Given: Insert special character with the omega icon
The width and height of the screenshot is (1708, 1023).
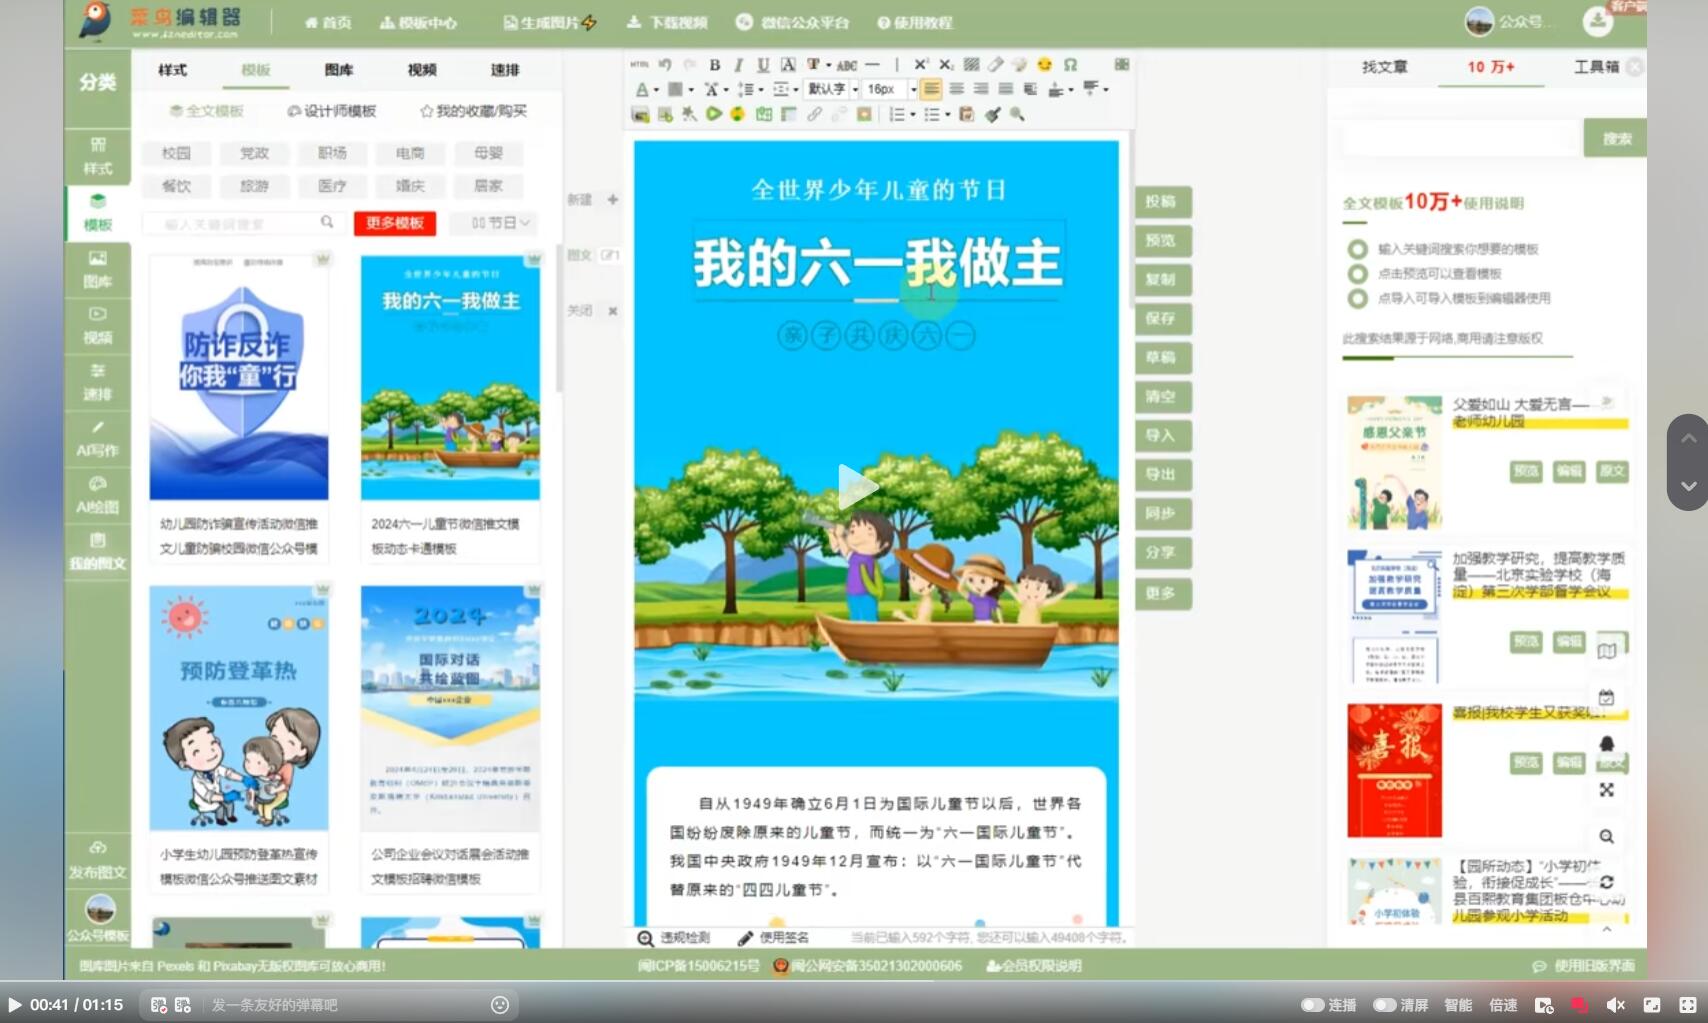Looking at the screenshot, I should click(1070, 65).
